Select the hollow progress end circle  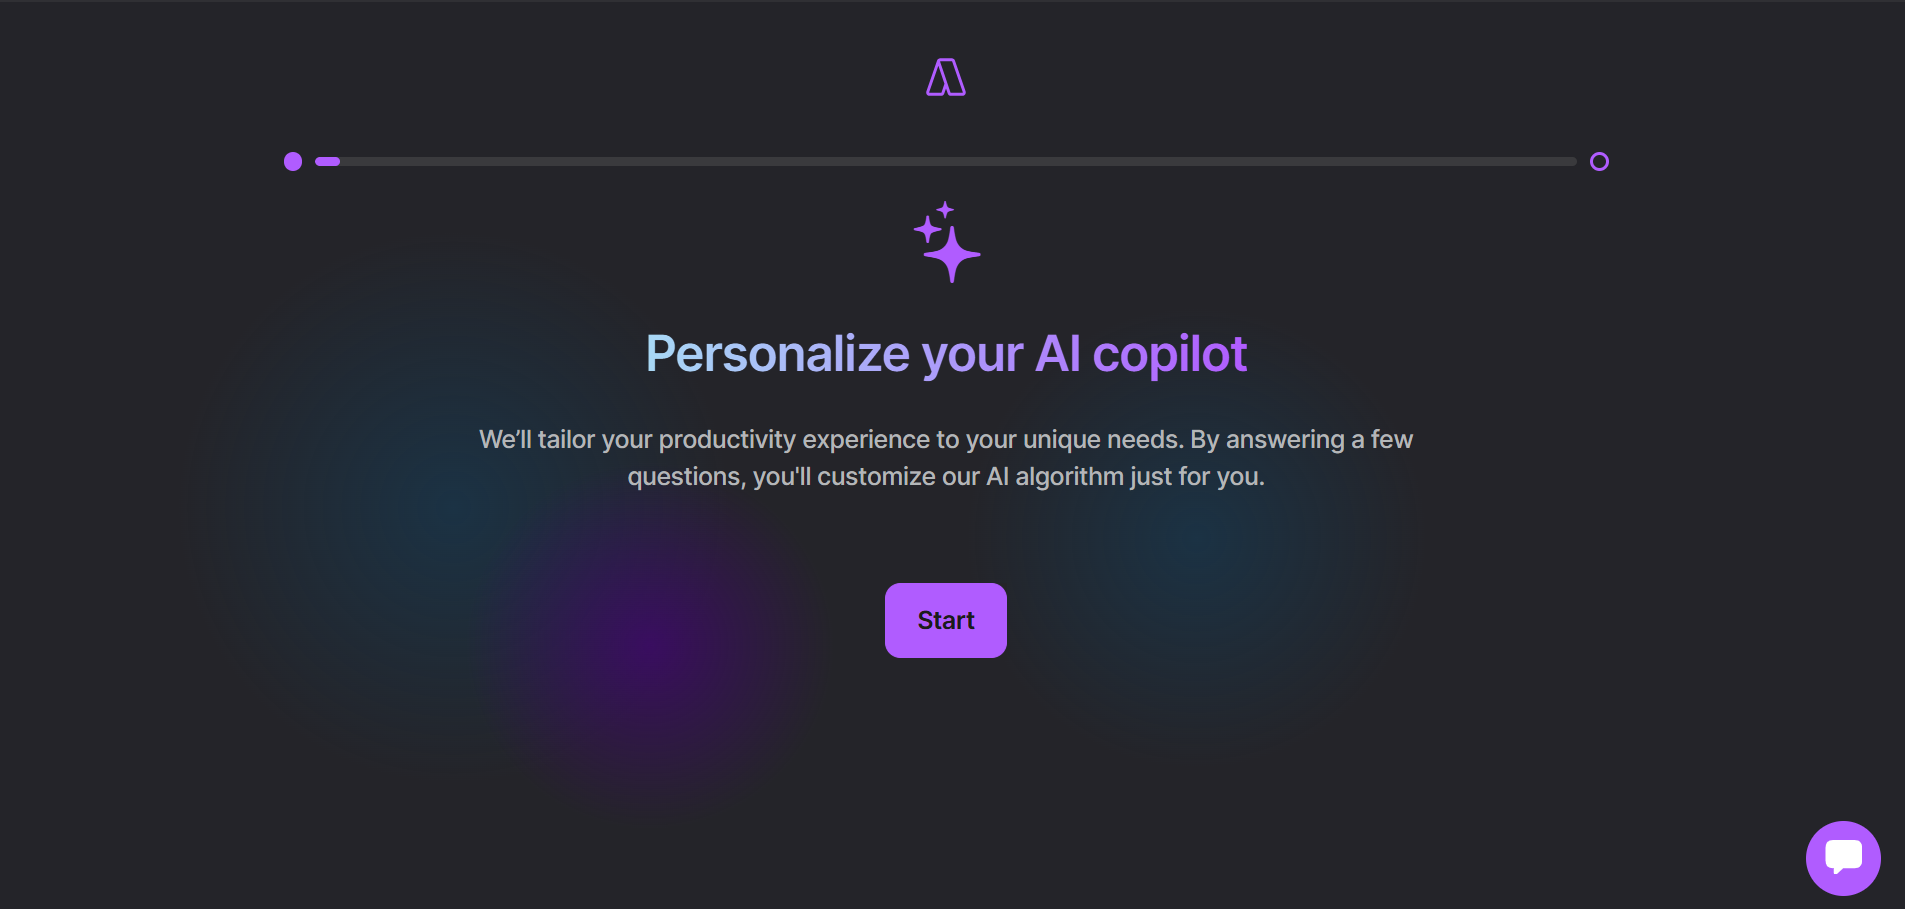1599,161
